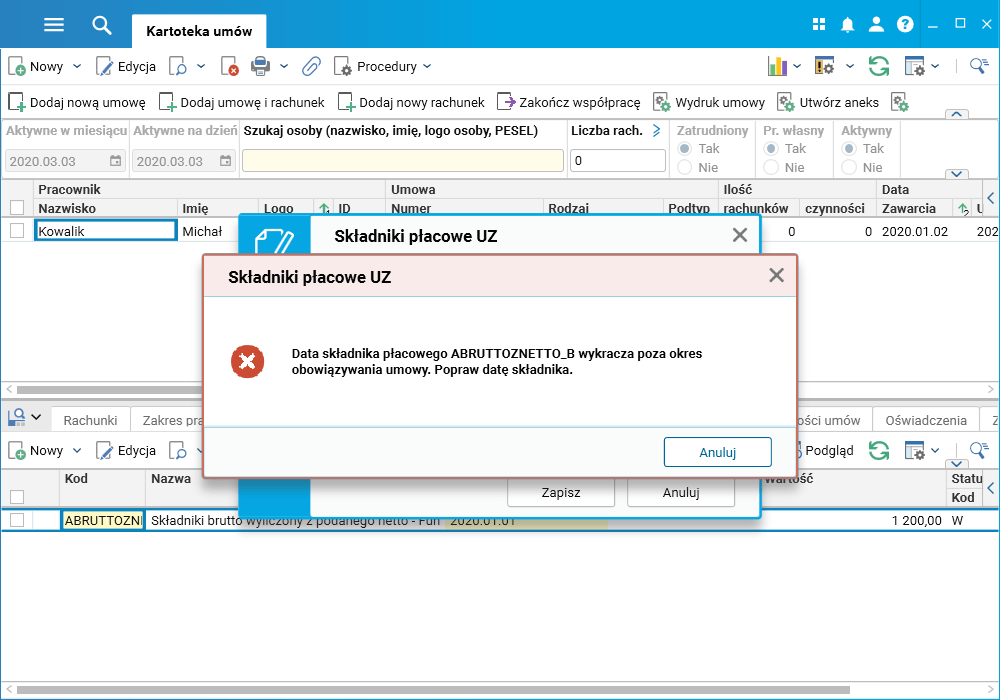This screenshot has width=1000, height=700.
Task: Click the paperclip attachments icon
Action: point(311,66)
